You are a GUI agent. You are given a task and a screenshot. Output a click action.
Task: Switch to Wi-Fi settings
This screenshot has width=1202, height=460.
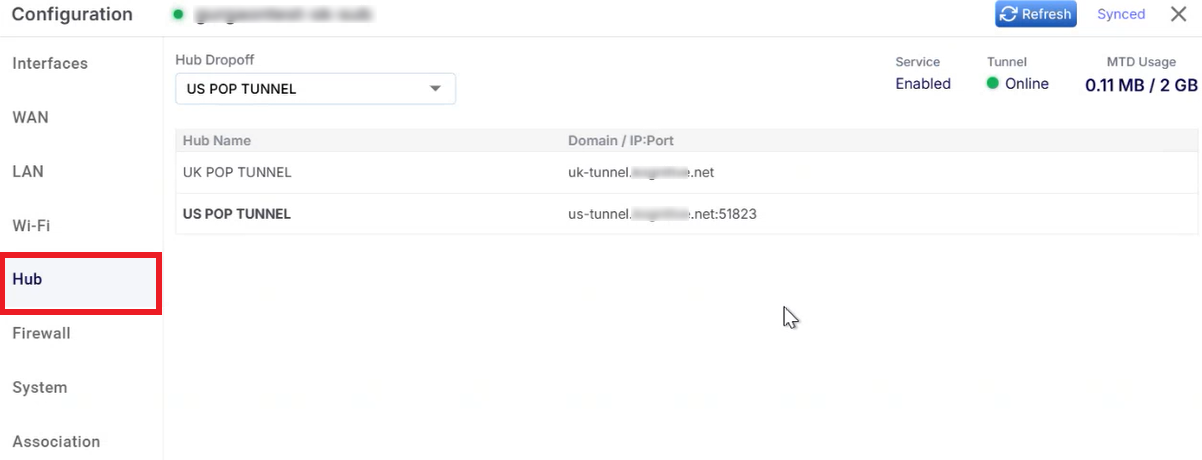[31, 225]
